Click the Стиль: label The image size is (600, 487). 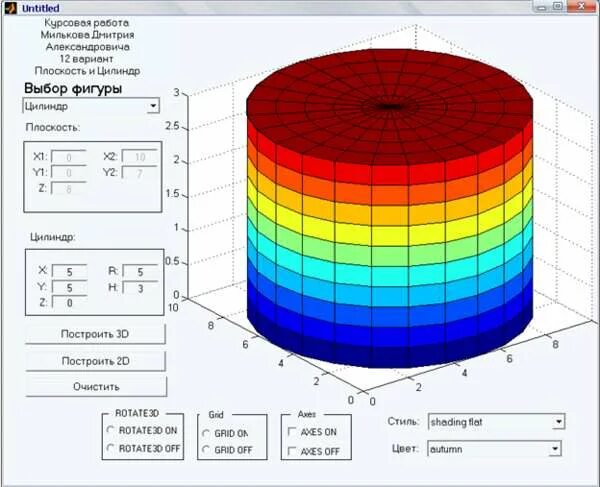click(403, 422)
